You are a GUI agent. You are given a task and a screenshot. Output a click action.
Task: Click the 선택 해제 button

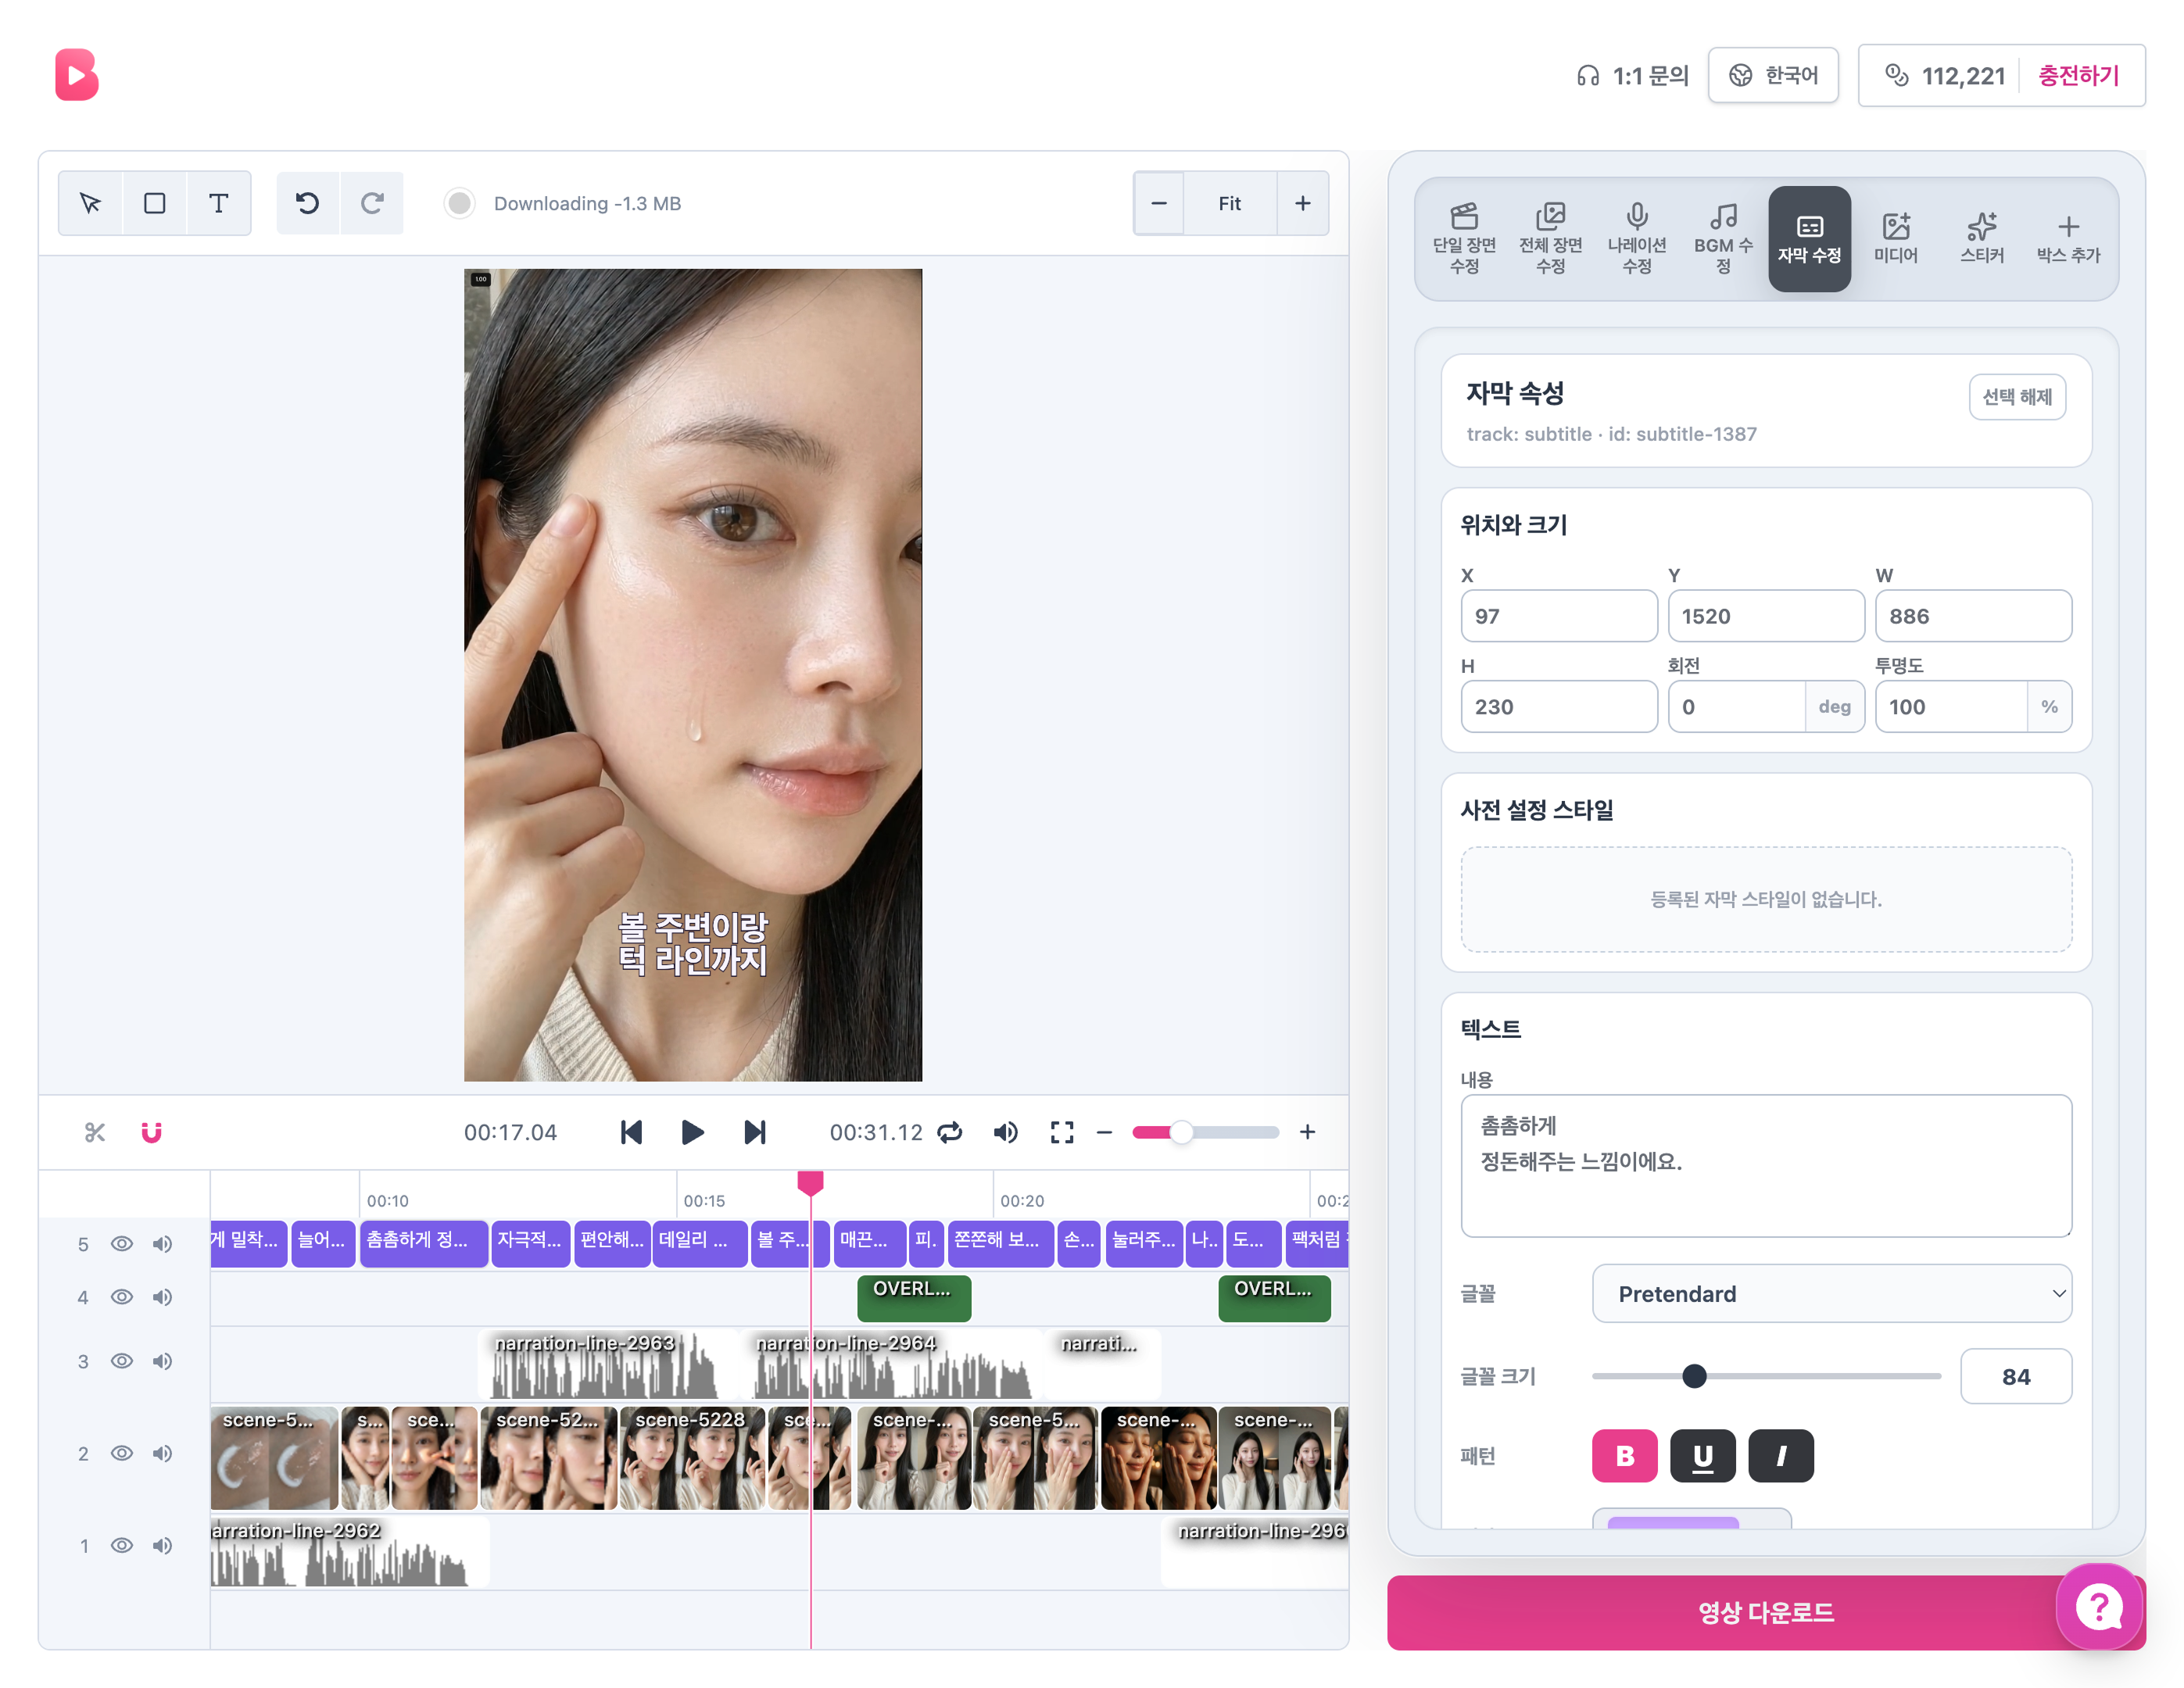tap(2017, 397)
